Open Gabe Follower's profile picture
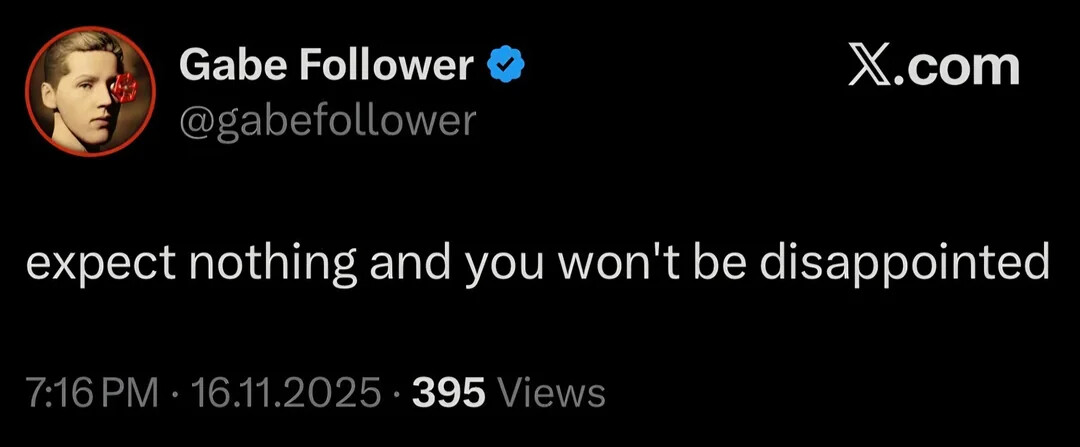The height and width of the screenshot is (447, 1080). 91,90
